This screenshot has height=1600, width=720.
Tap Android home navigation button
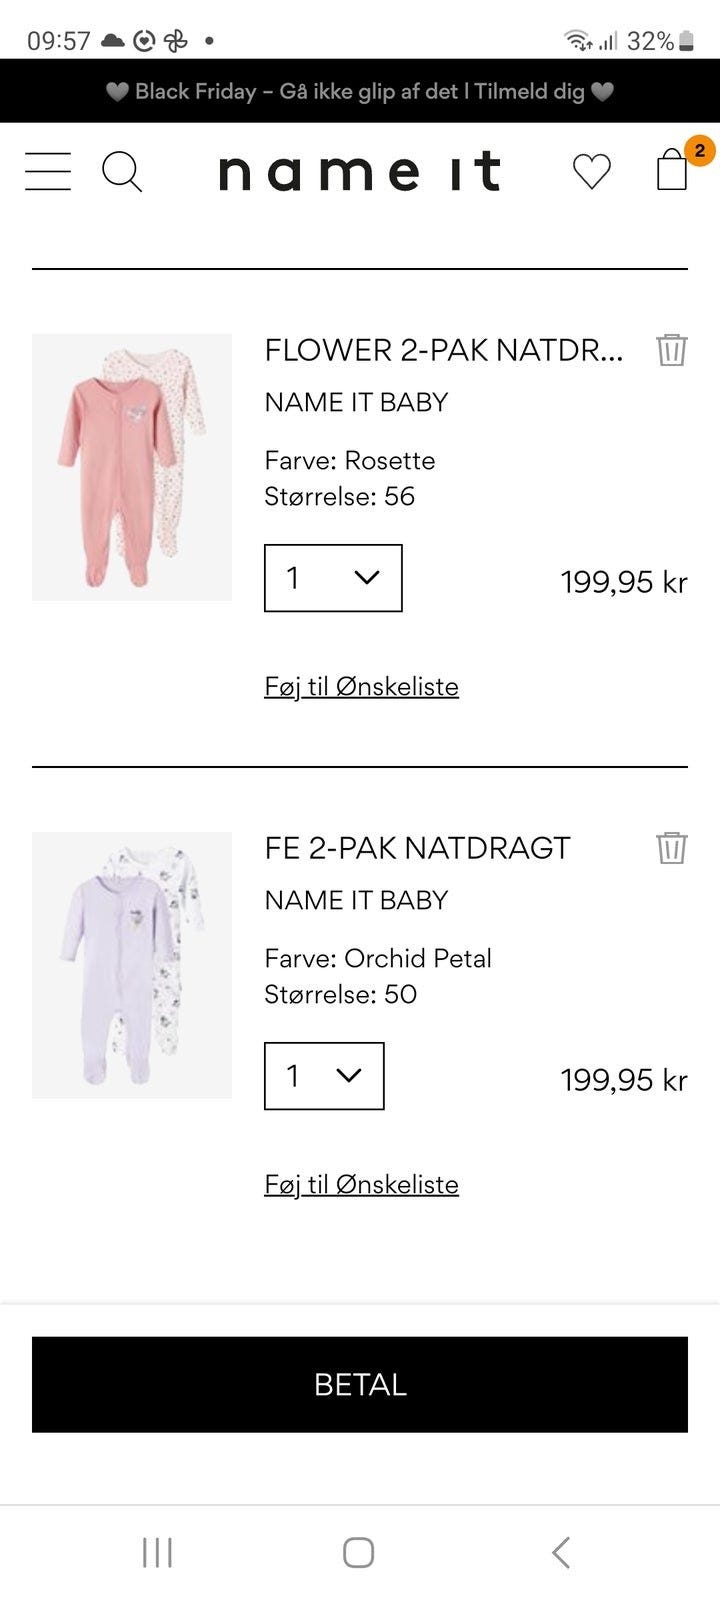[x=359, y=1552]
